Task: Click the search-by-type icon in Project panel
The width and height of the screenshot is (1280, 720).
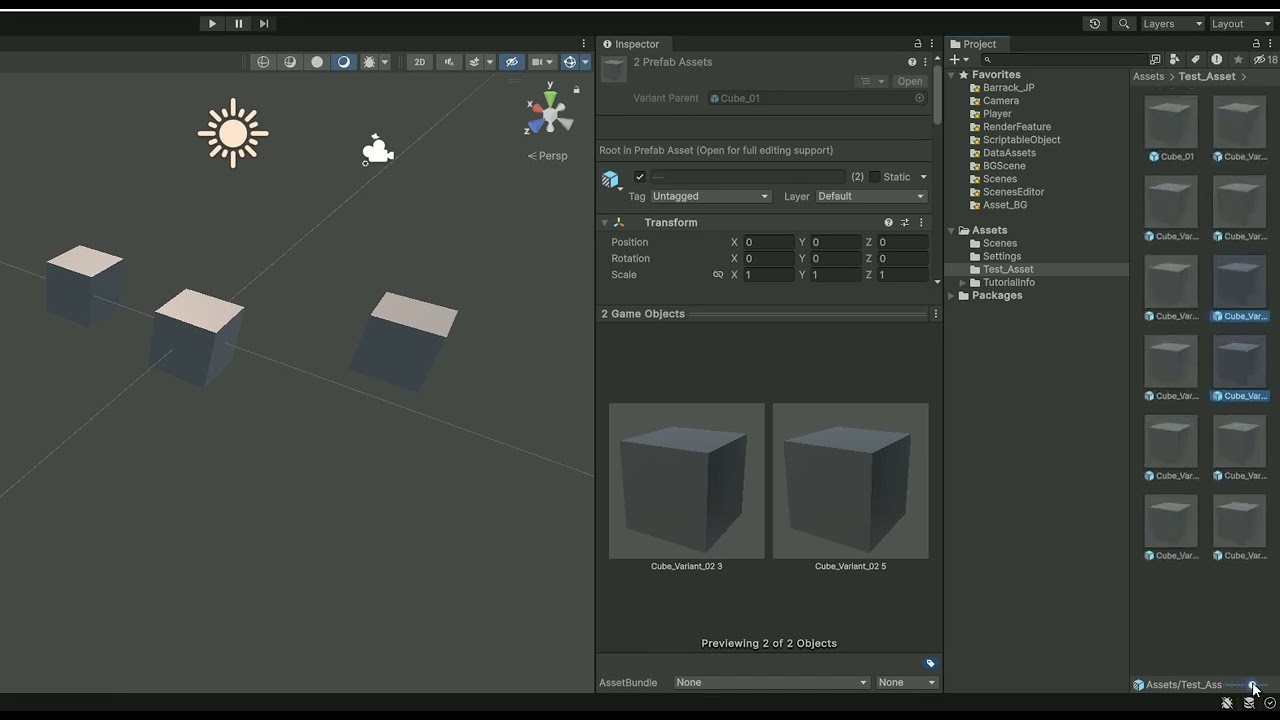Action: [x=1175, y=60]
